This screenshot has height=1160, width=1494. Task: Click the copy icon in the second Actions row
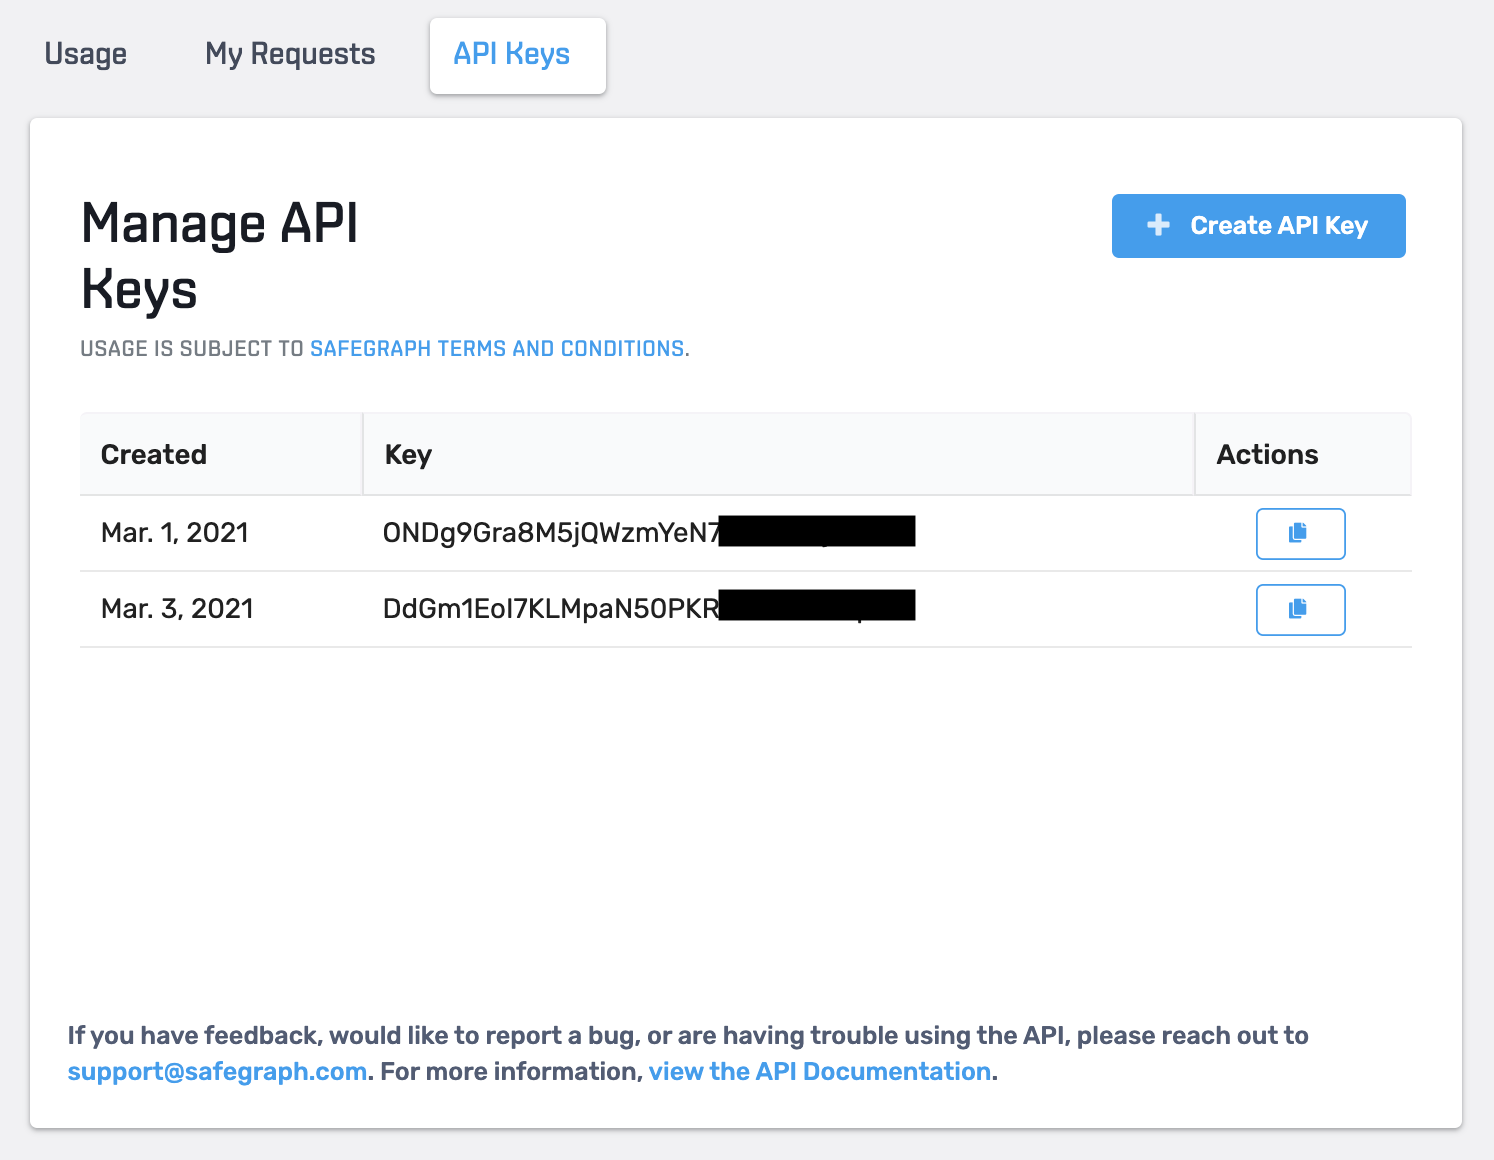tap(1300, 610)
